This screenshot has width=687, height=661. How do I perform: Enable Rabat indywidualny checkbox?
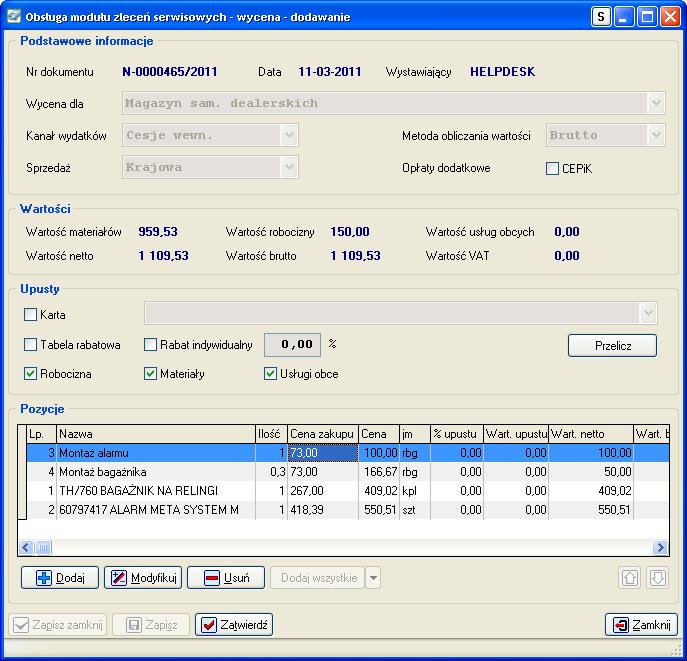[x=150, y=345]
